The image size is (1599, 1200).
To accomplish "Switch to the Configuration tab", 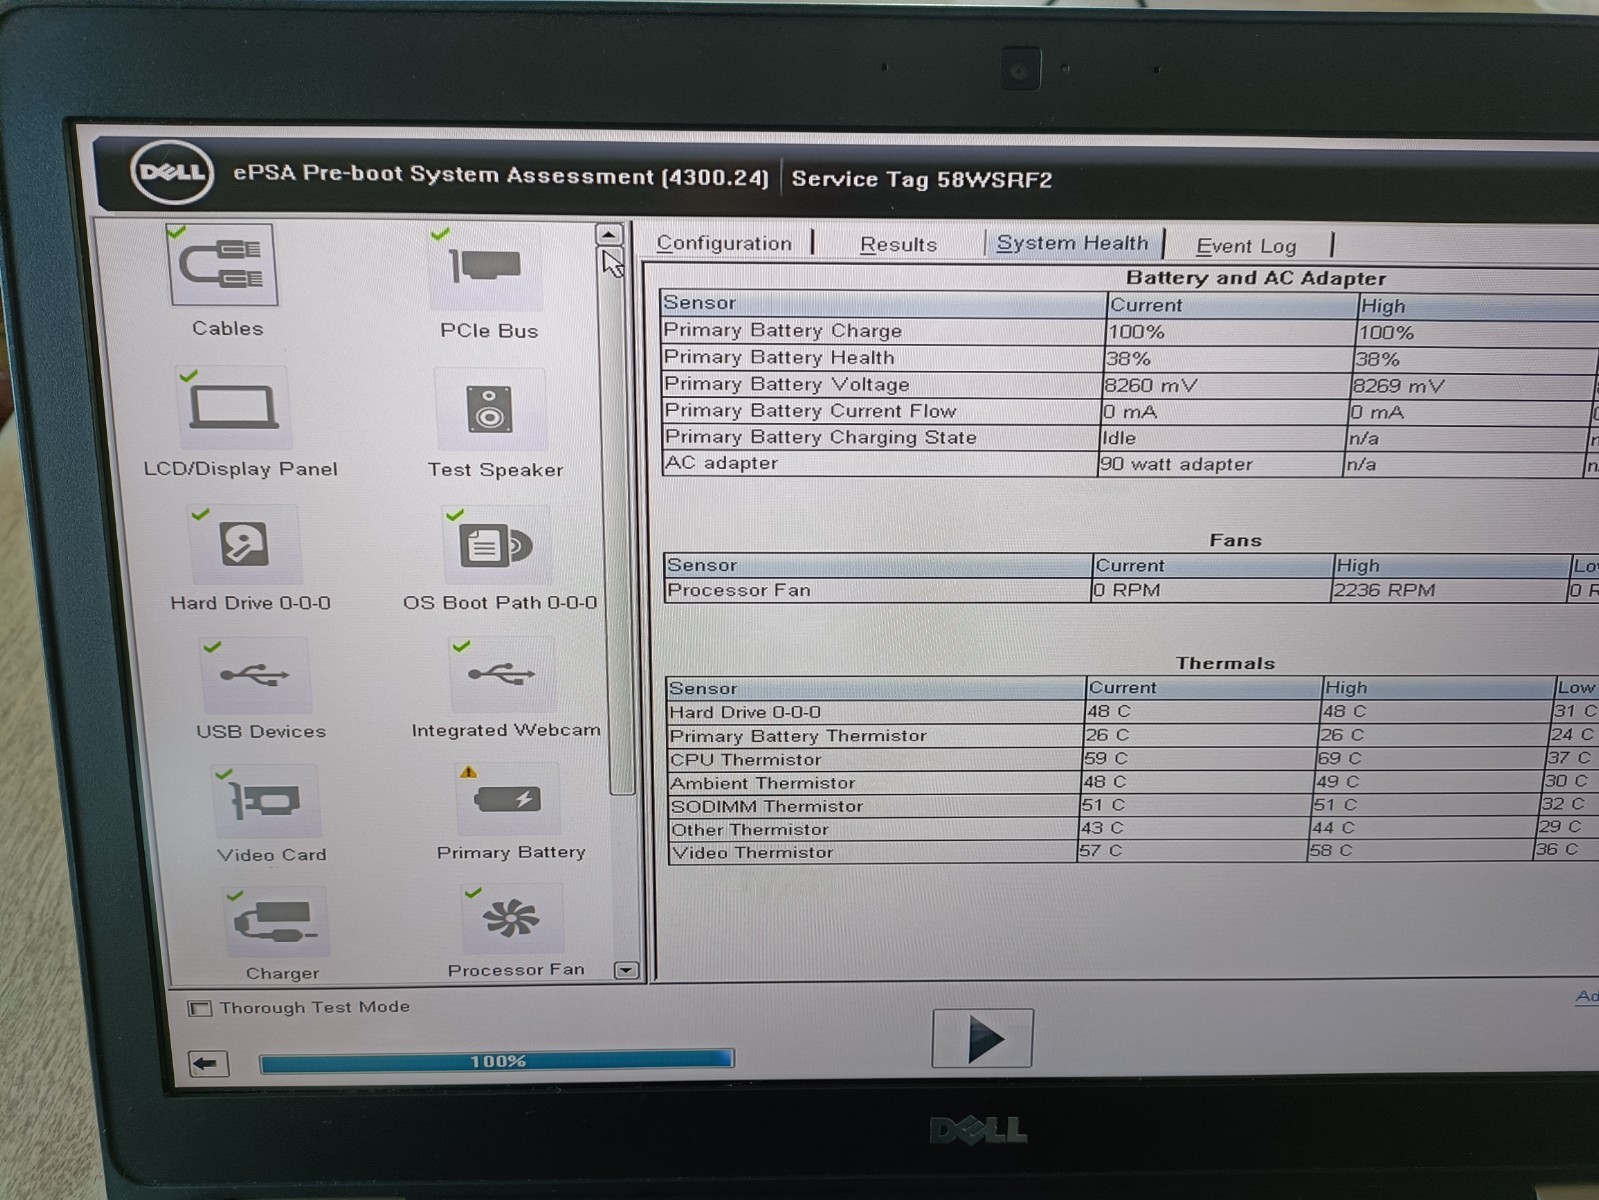I will [x=724, y=243].
